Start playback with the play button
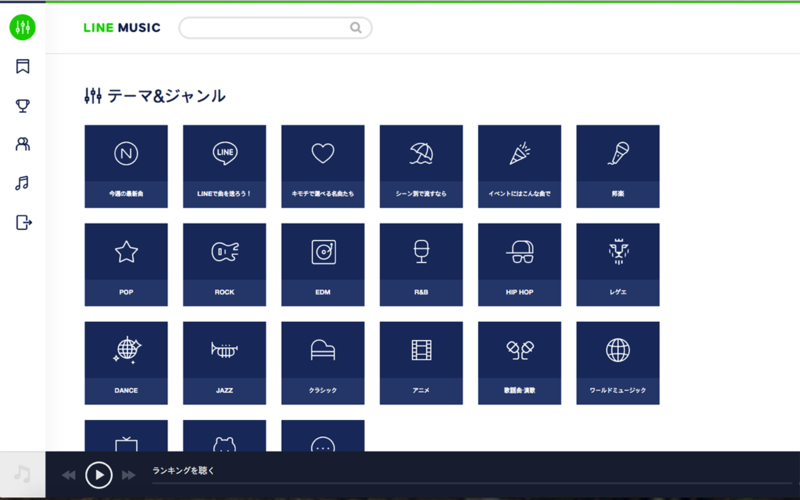This screenshot has height=500, width=800. (x=98, y=475)
